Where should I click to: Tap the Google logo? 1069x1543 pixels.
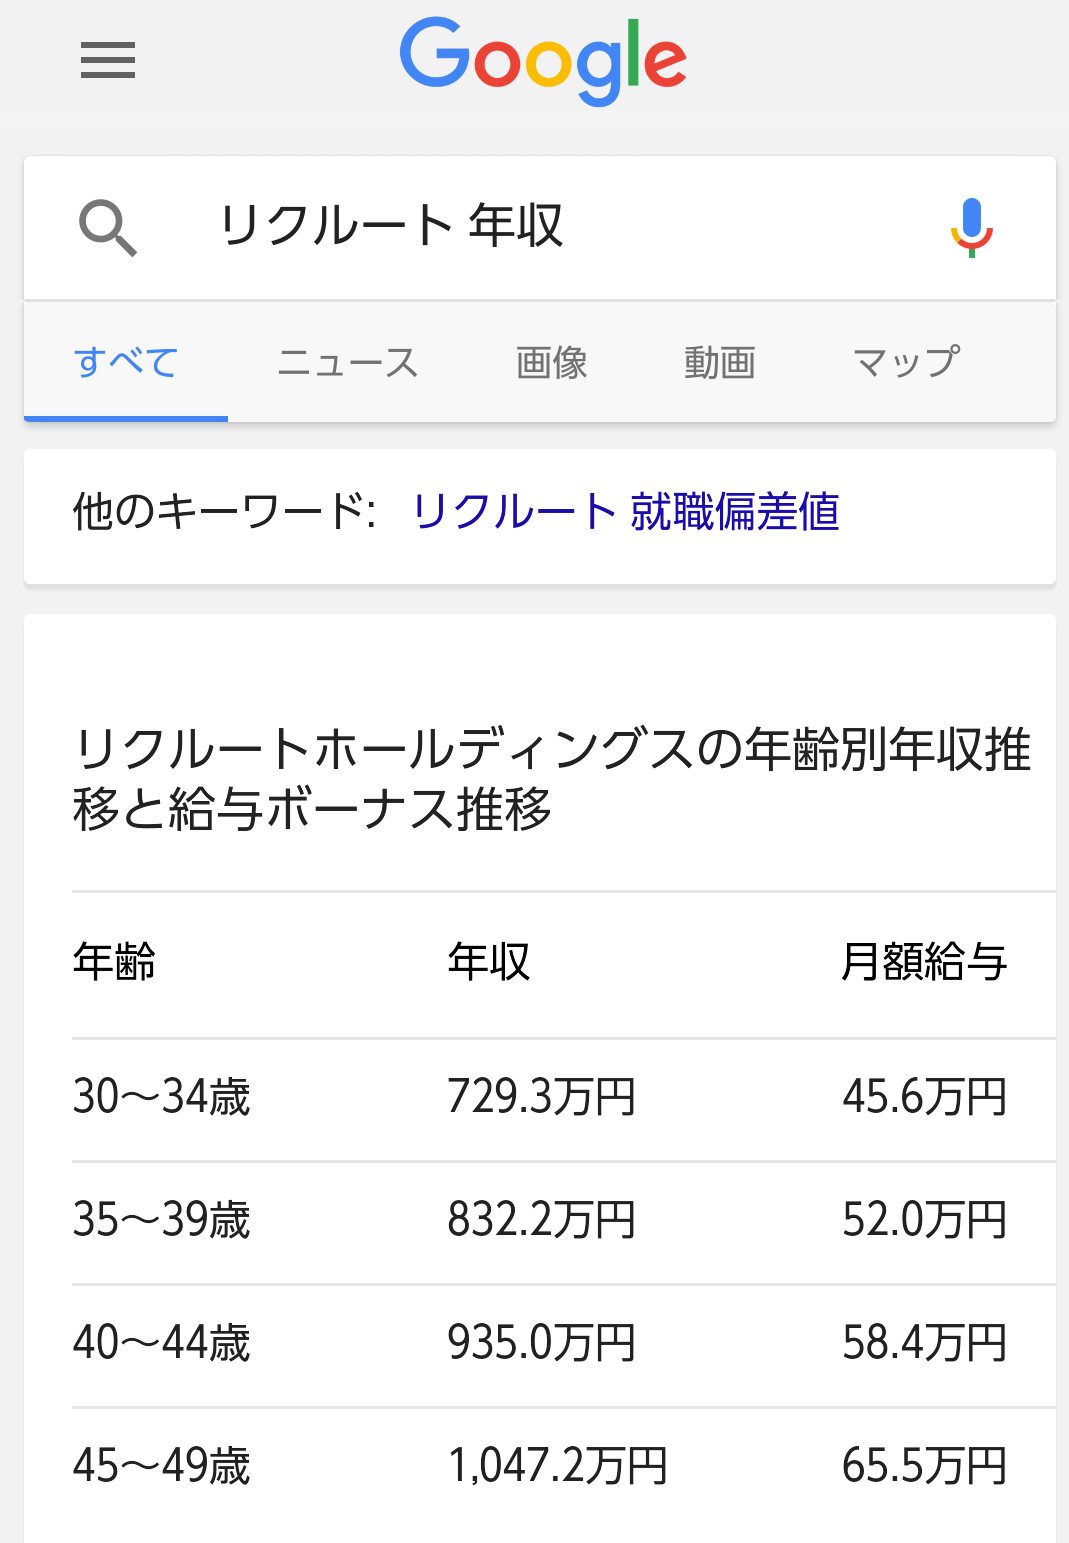543,62
